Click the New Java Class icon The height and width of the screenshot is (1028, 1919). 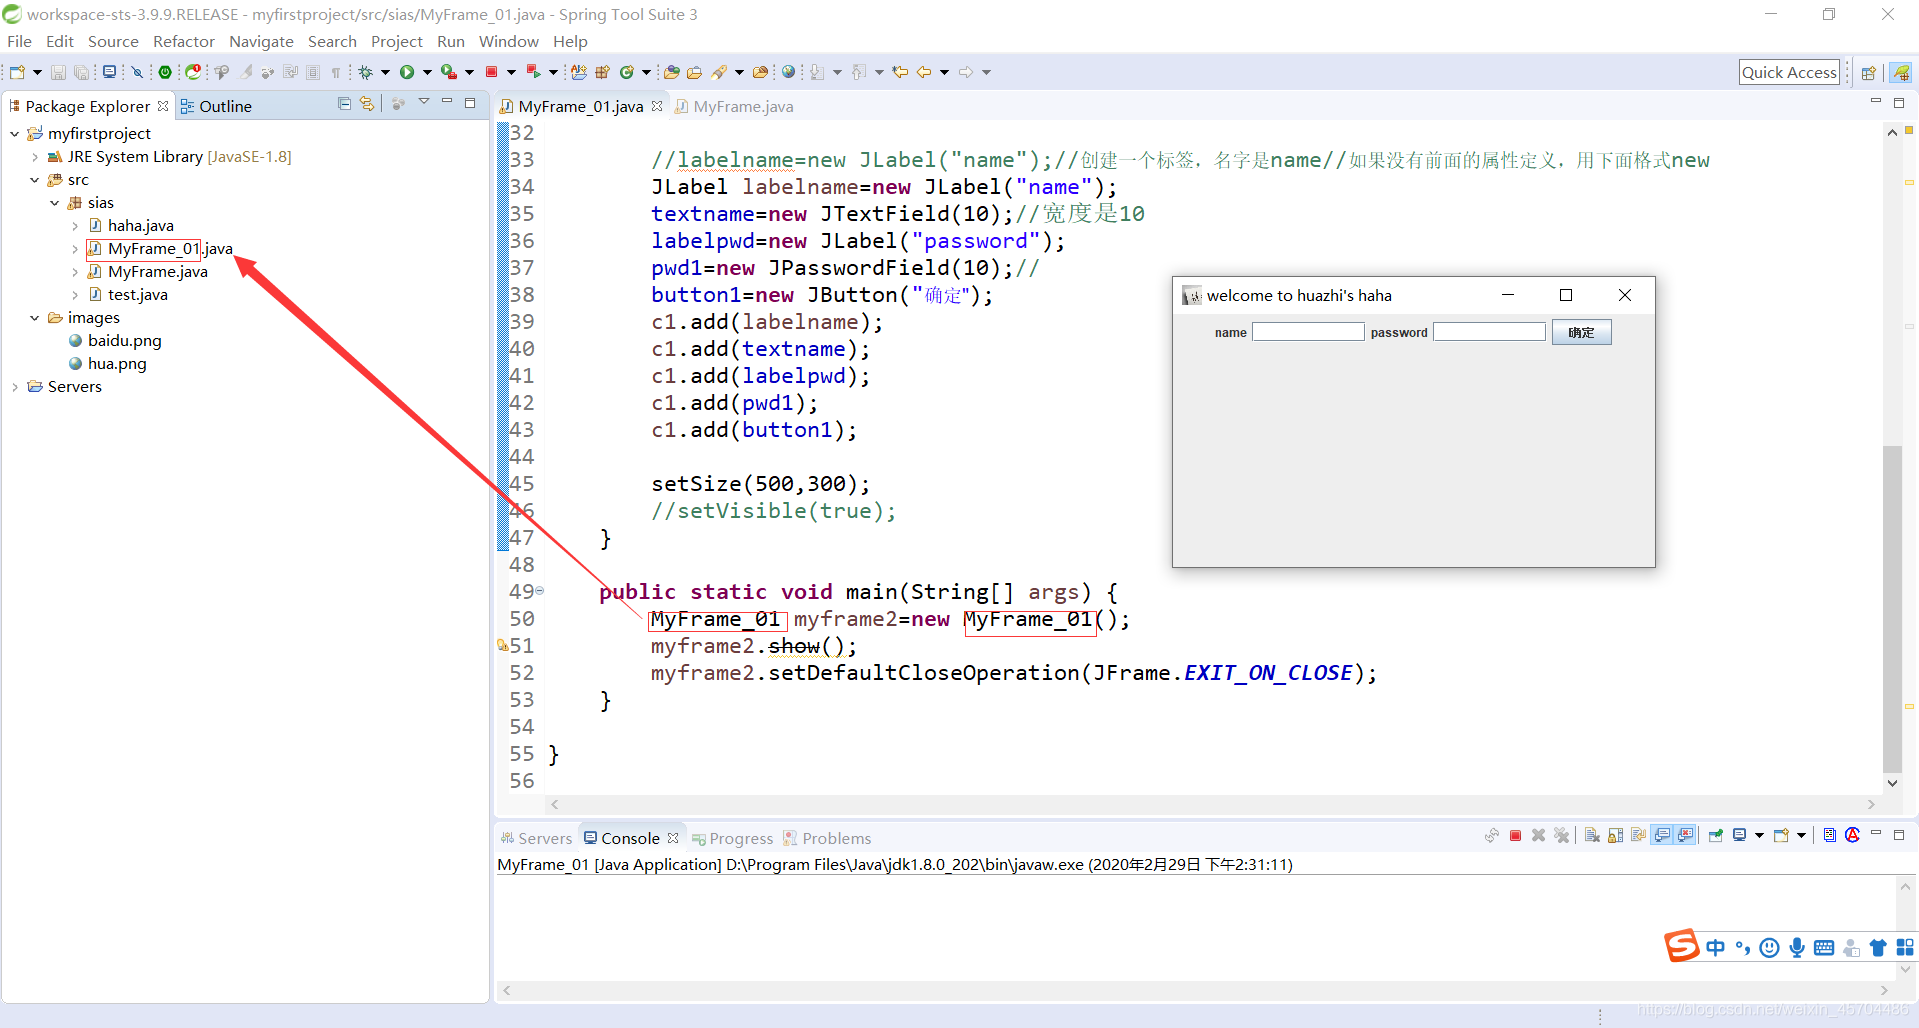pos(626,72)
